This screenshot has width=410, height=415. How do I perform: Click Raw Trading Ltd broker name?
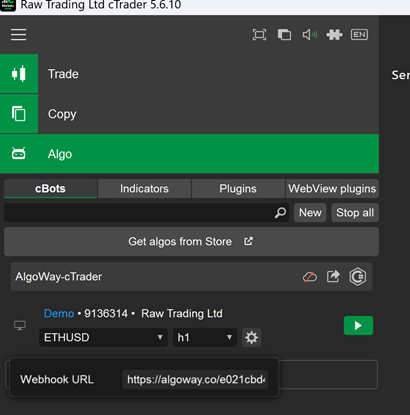point(182,313)
